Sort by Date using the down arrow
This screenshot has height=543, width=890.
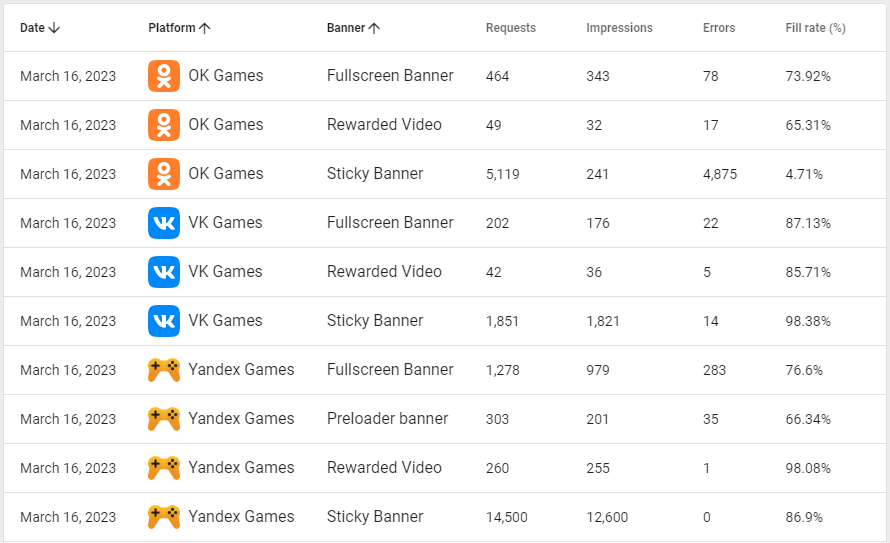coord(54,28)
